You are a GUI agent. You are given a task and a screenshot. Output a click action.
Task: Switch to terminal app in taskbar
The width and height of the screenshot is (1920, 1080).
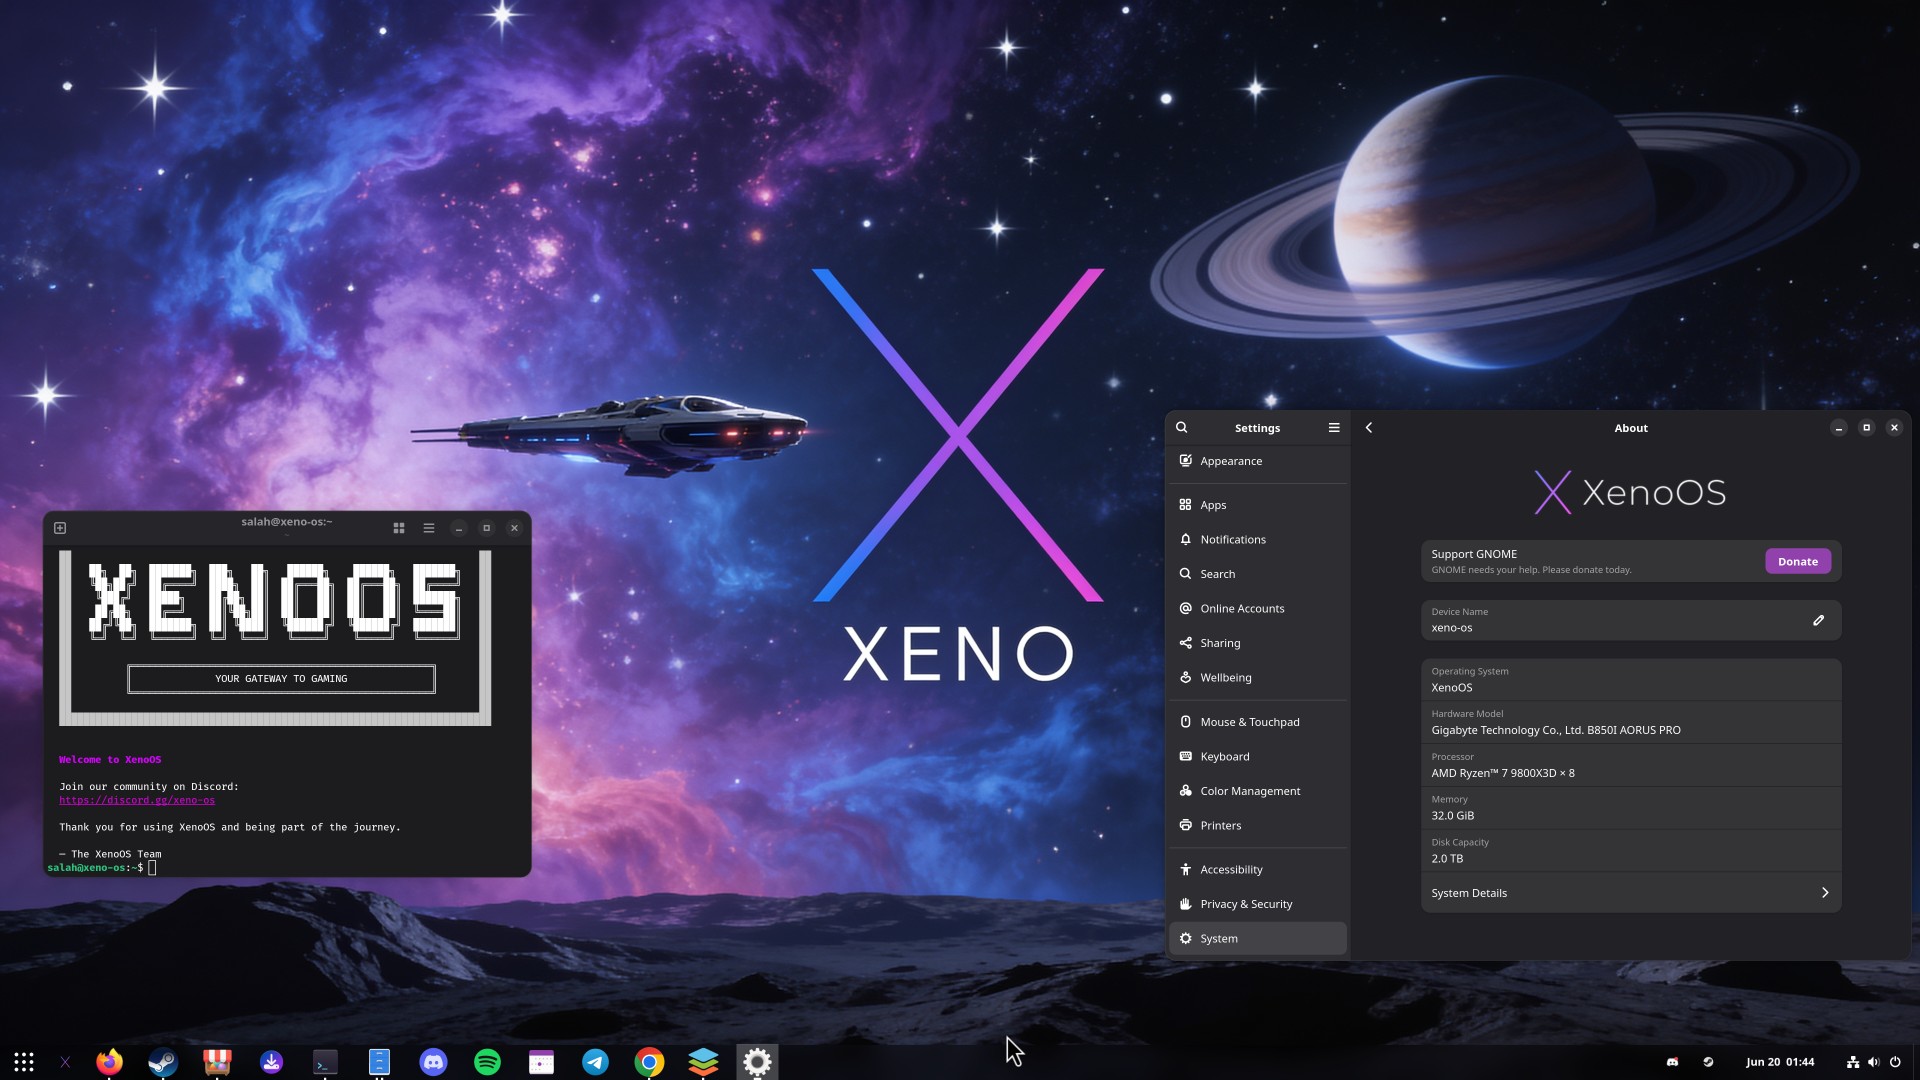tap(325, 1062)
